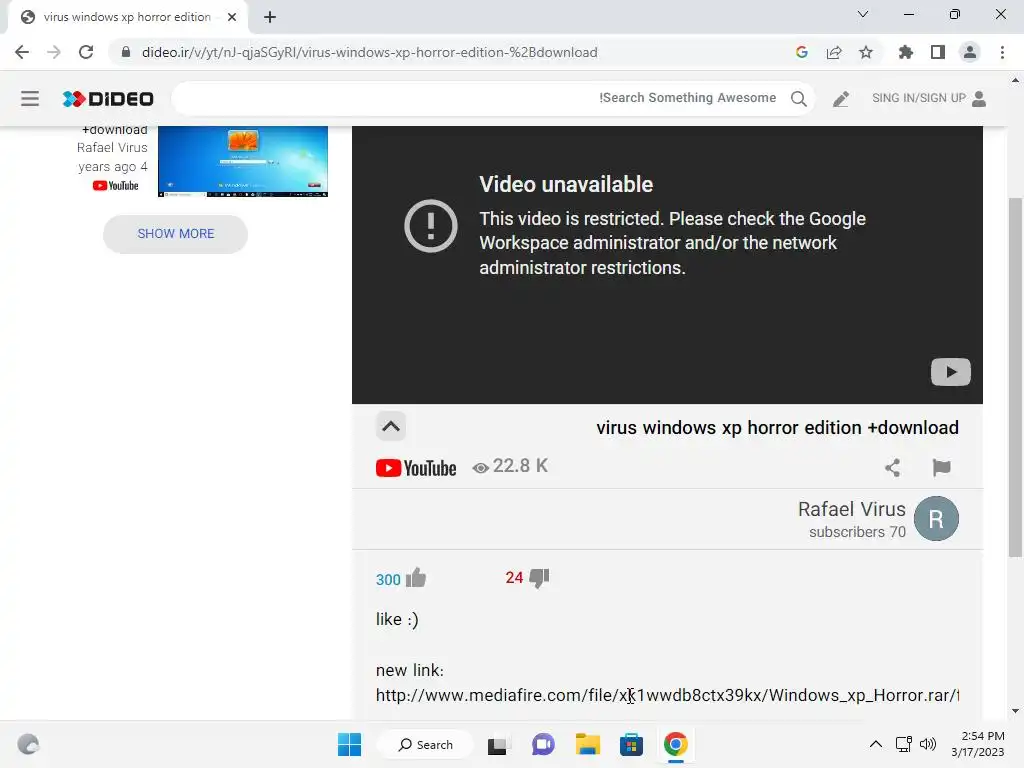Click the Chrome taskbar icon

pyautogui.click(x=676, y=744)
